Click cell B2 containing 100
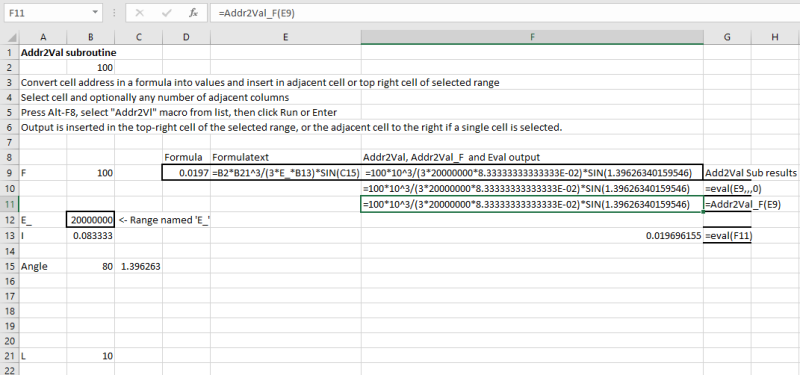The image size is (800, 375). click(x=90, y=67)
